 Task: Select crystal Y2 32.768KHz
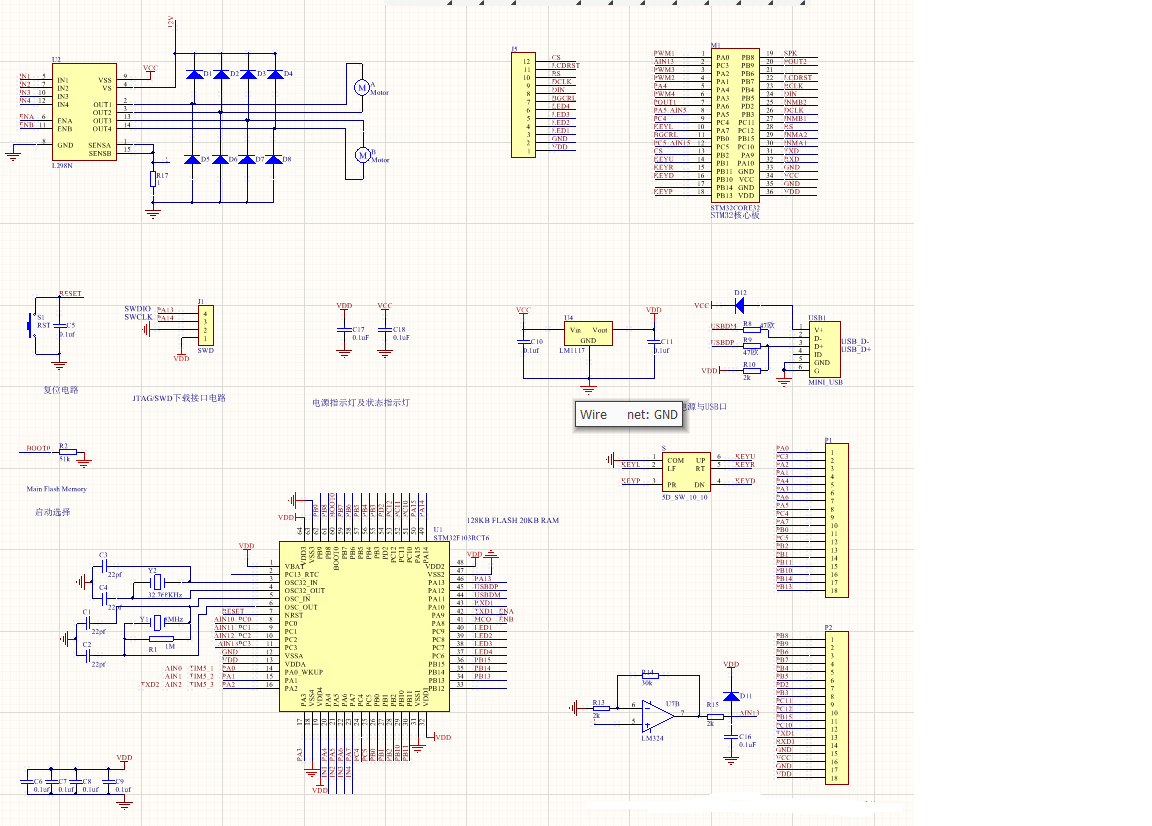156,583
